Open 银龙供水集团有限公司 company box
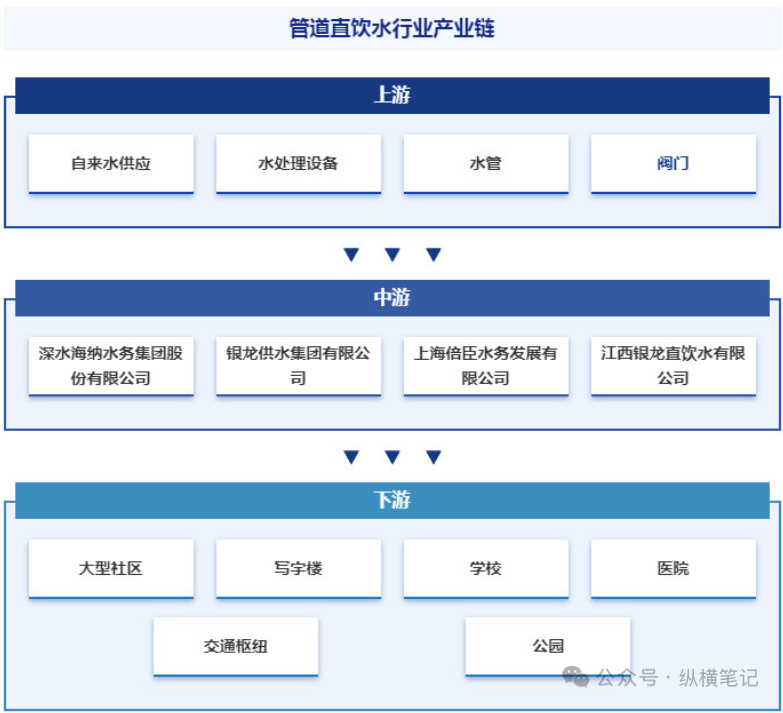The width and height of the screenshot is (783, 713). coord(298,366)
